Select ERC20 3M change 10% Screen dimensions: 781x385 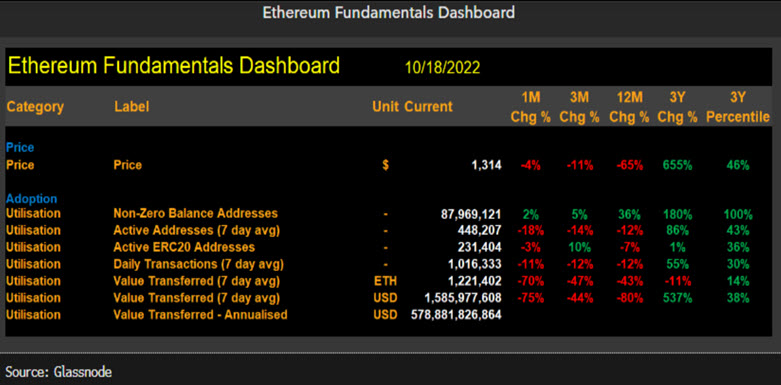[x=579, y=248]
